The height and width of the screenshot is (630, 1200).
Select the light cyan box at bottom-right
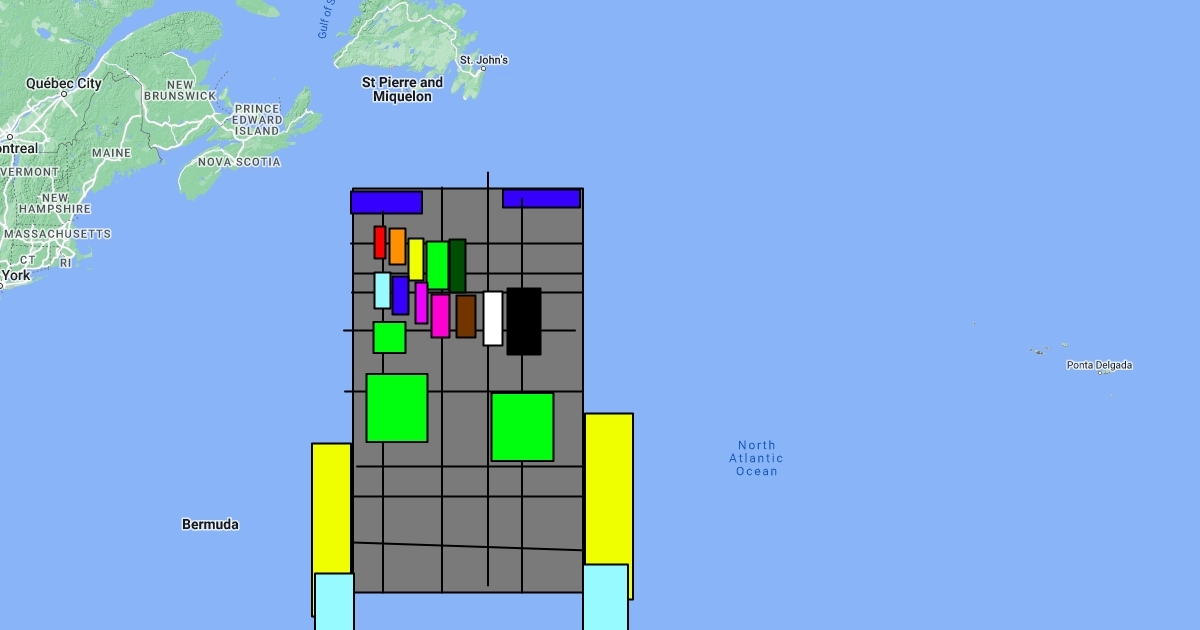605,597
